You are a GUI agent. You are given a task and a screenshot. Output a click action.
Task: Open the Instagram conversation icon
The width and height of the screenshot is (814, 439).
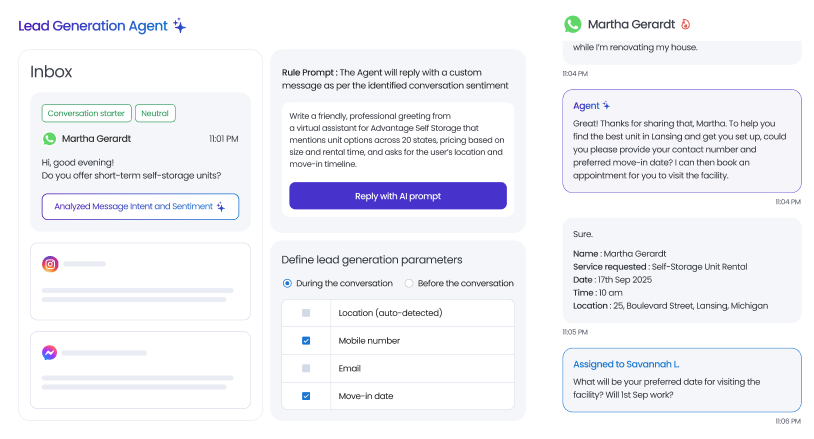click(x=50, y=264)
